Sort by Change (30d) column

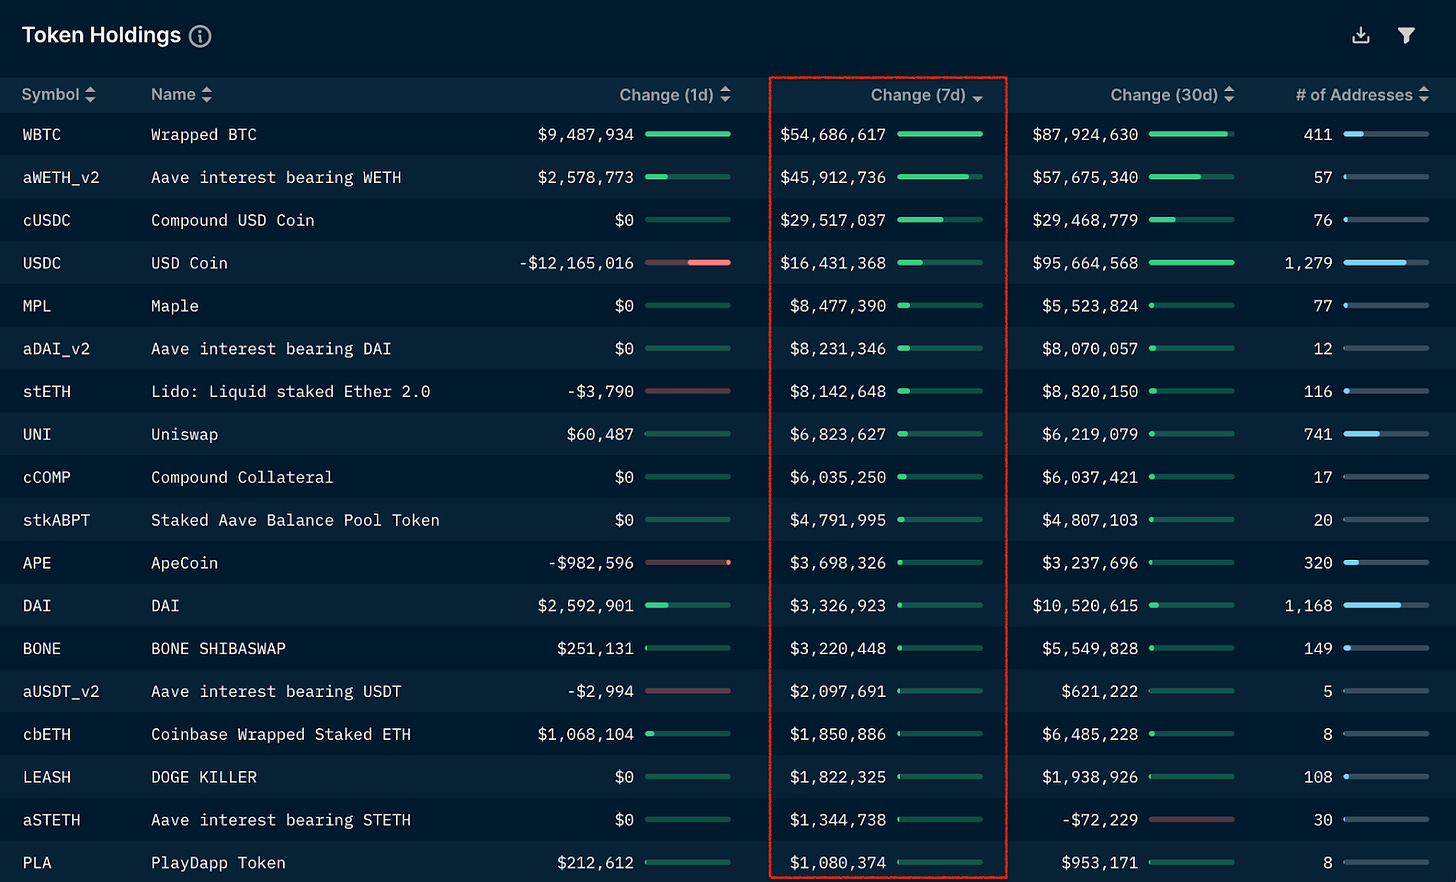pyautogui.click(x=1172, y=95)
